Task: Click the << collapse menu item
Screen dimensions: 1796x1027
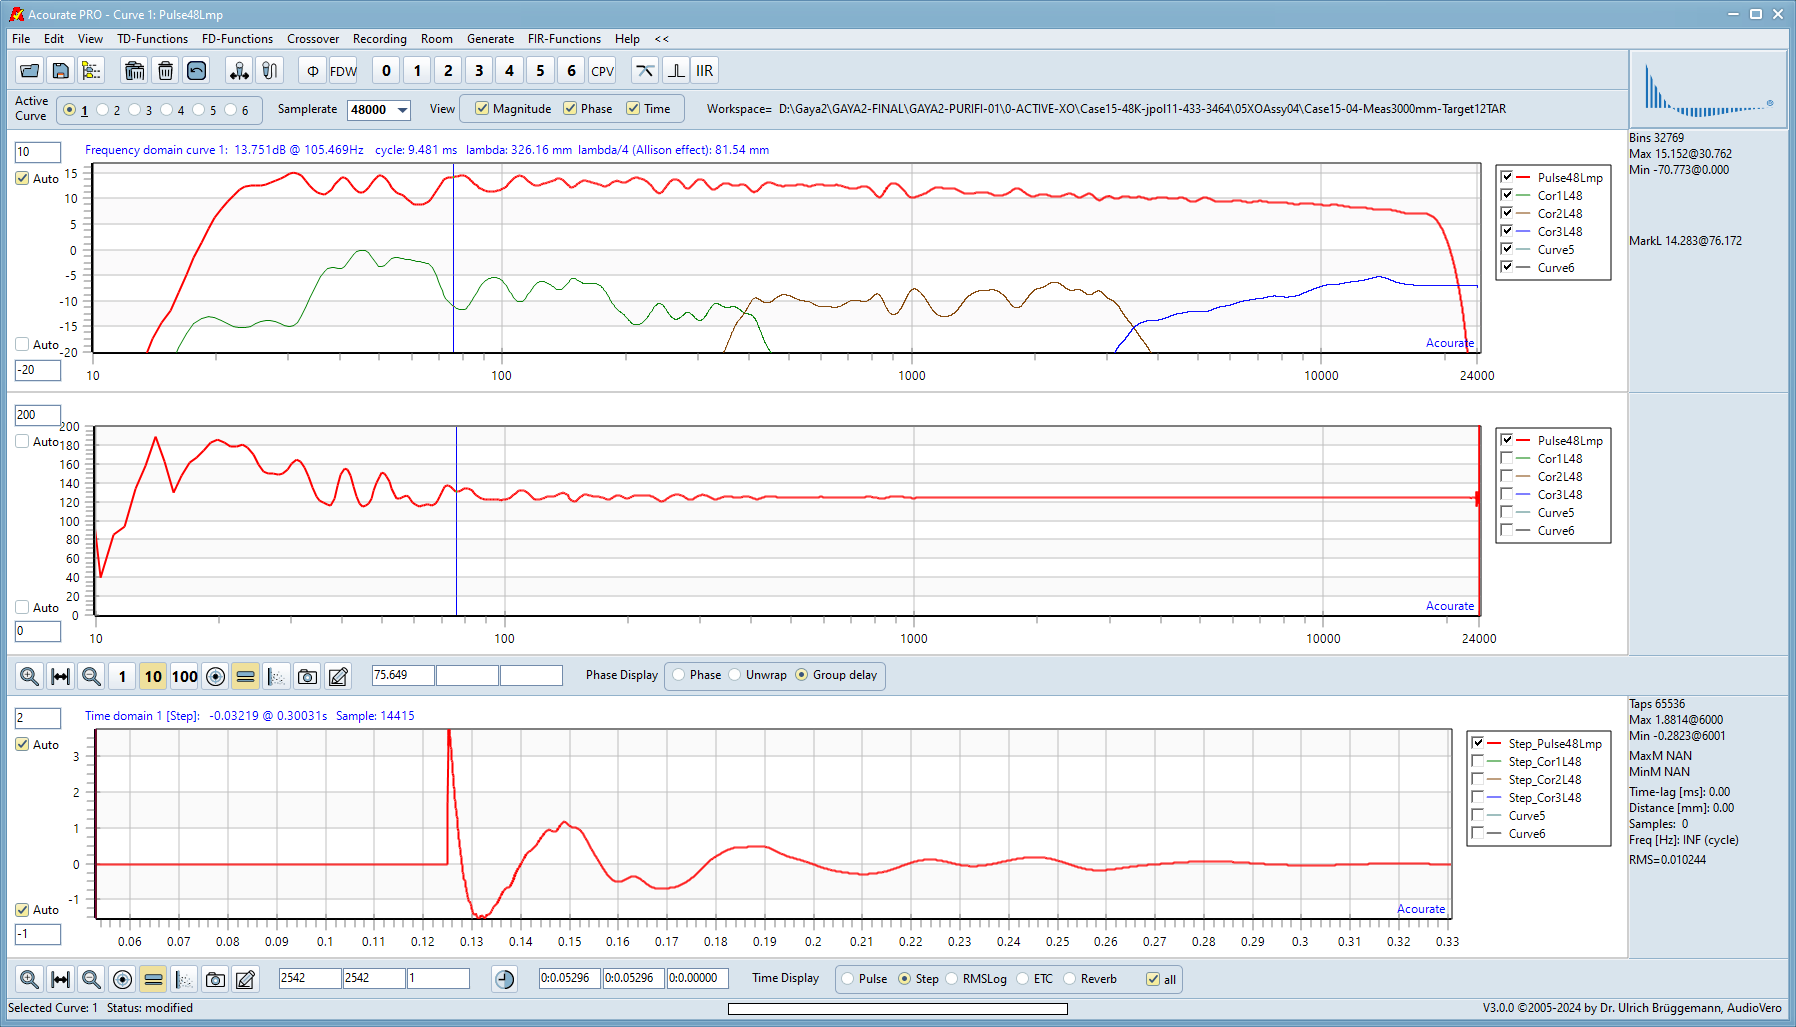Action: pos(662,39)
